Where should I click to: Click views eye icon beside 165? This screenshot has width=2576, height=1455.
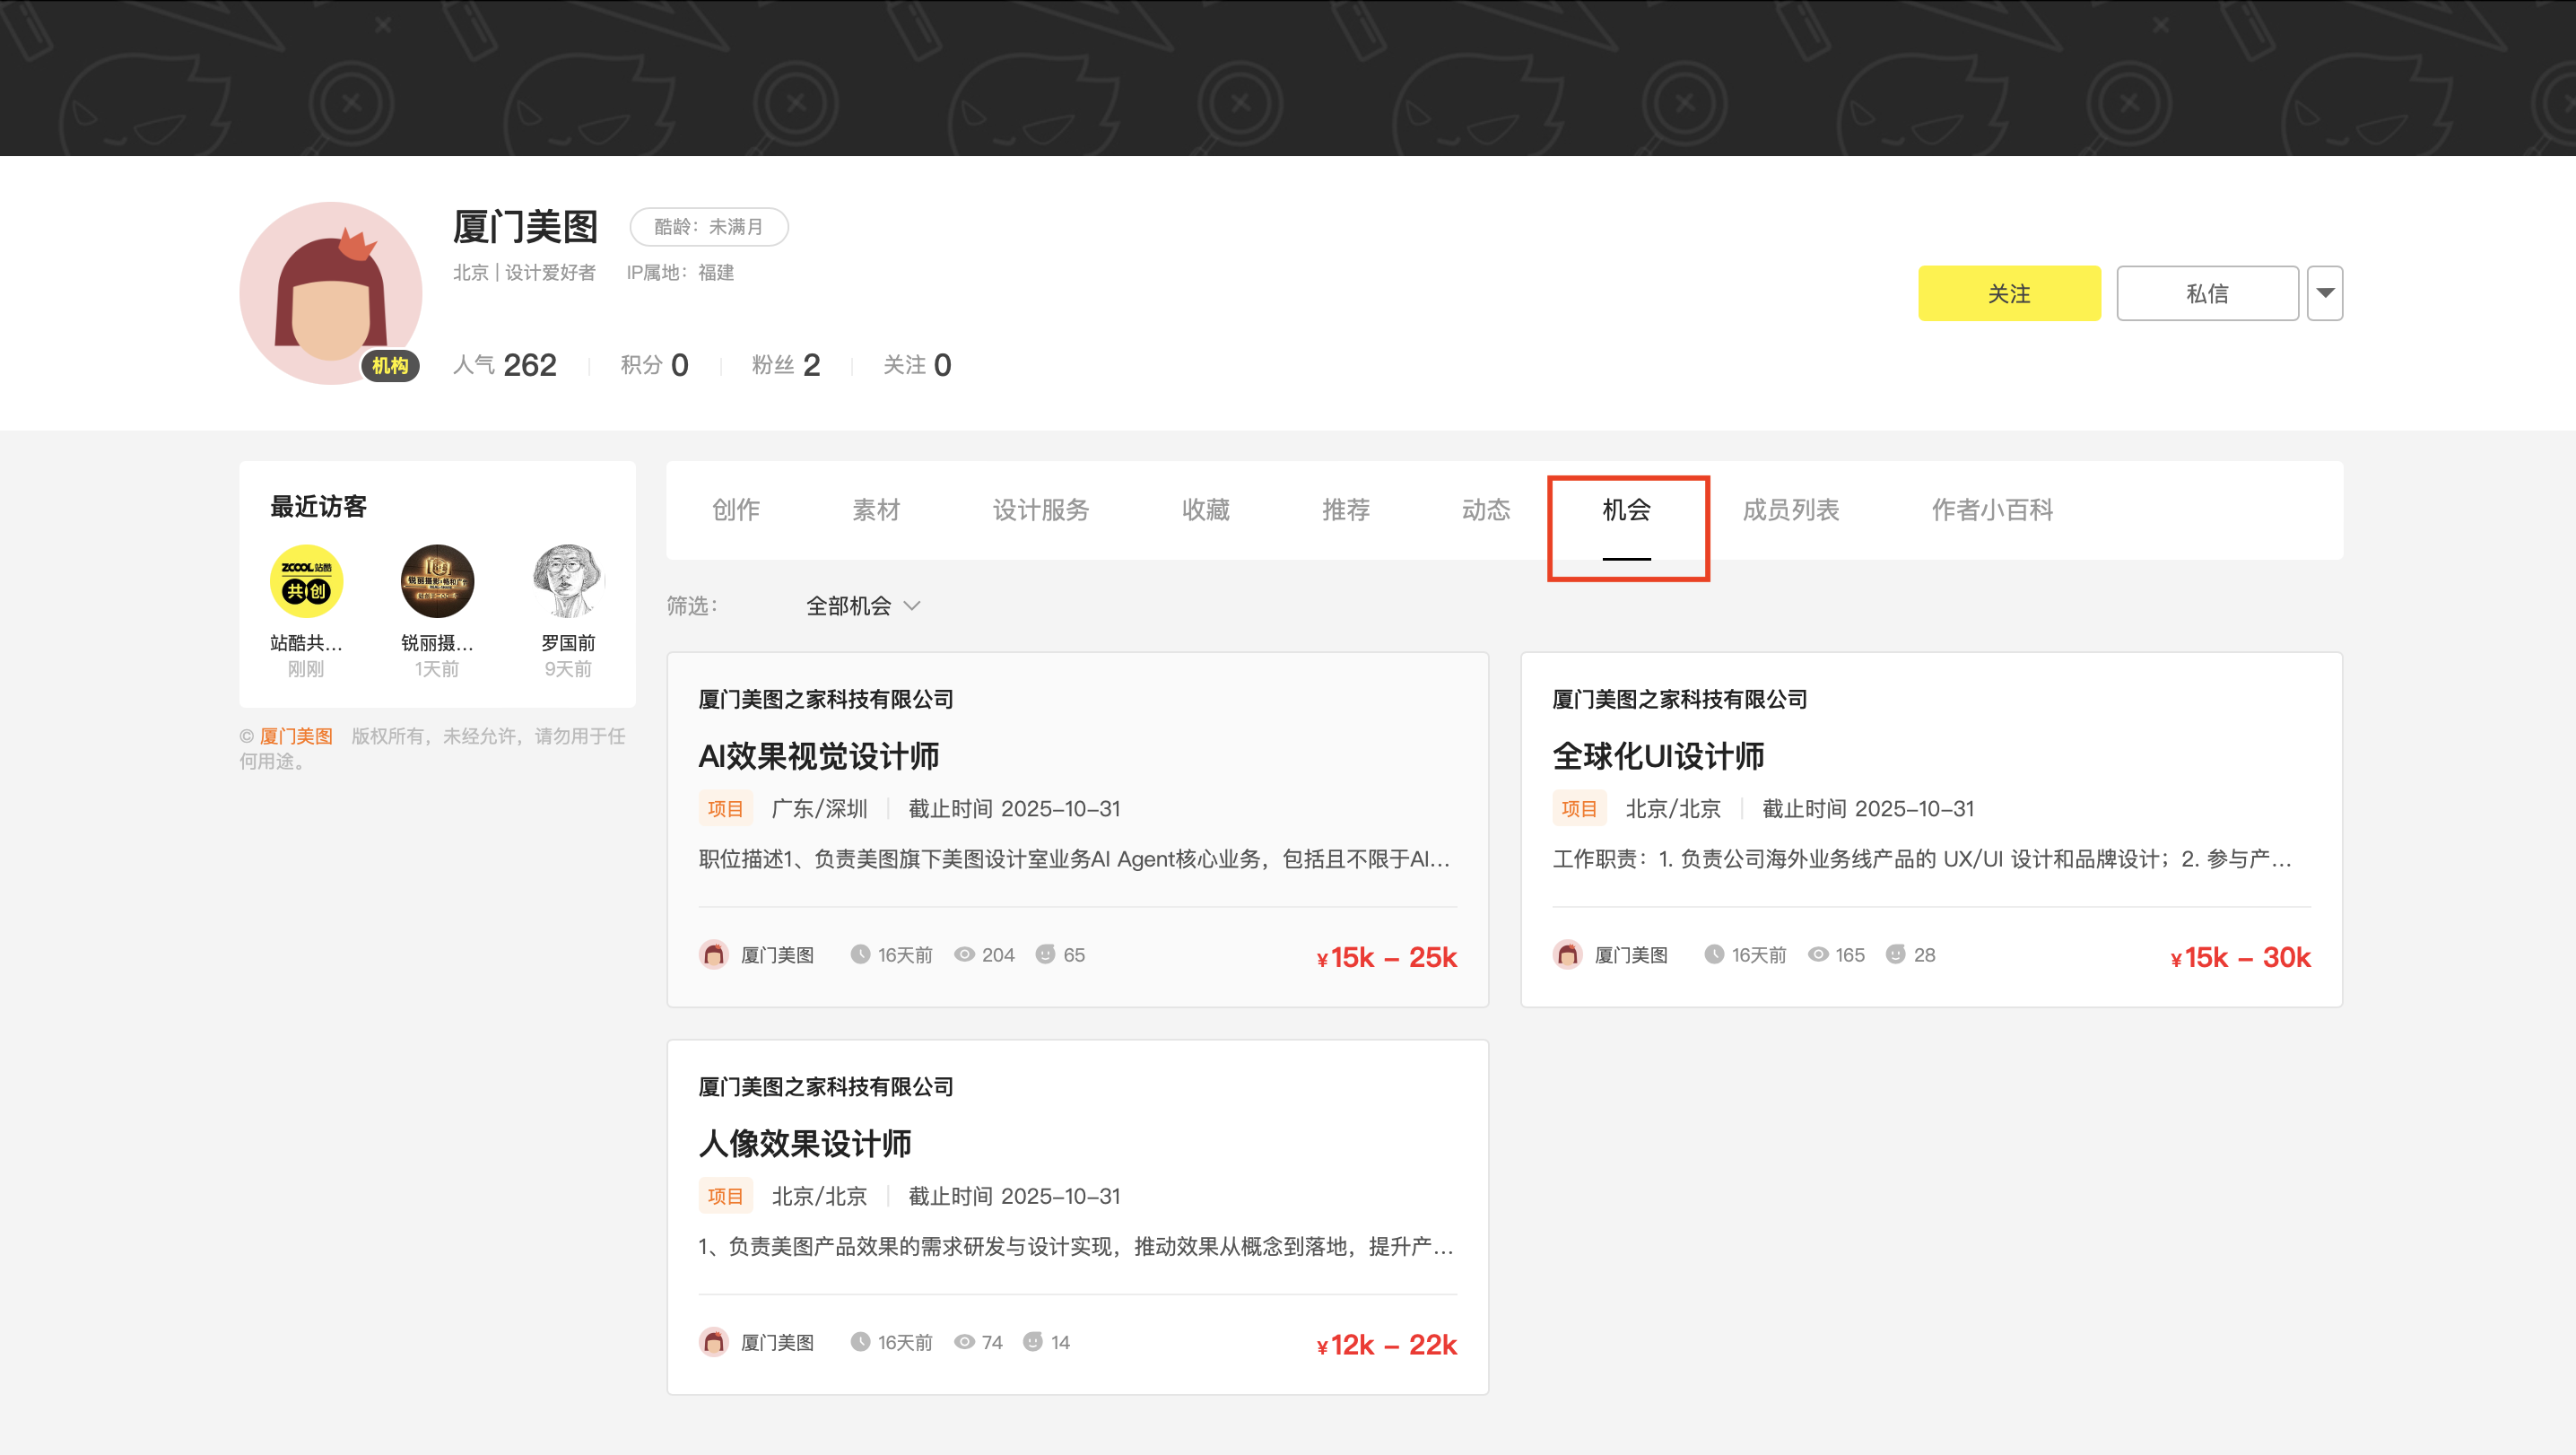tap(1818, 954)
